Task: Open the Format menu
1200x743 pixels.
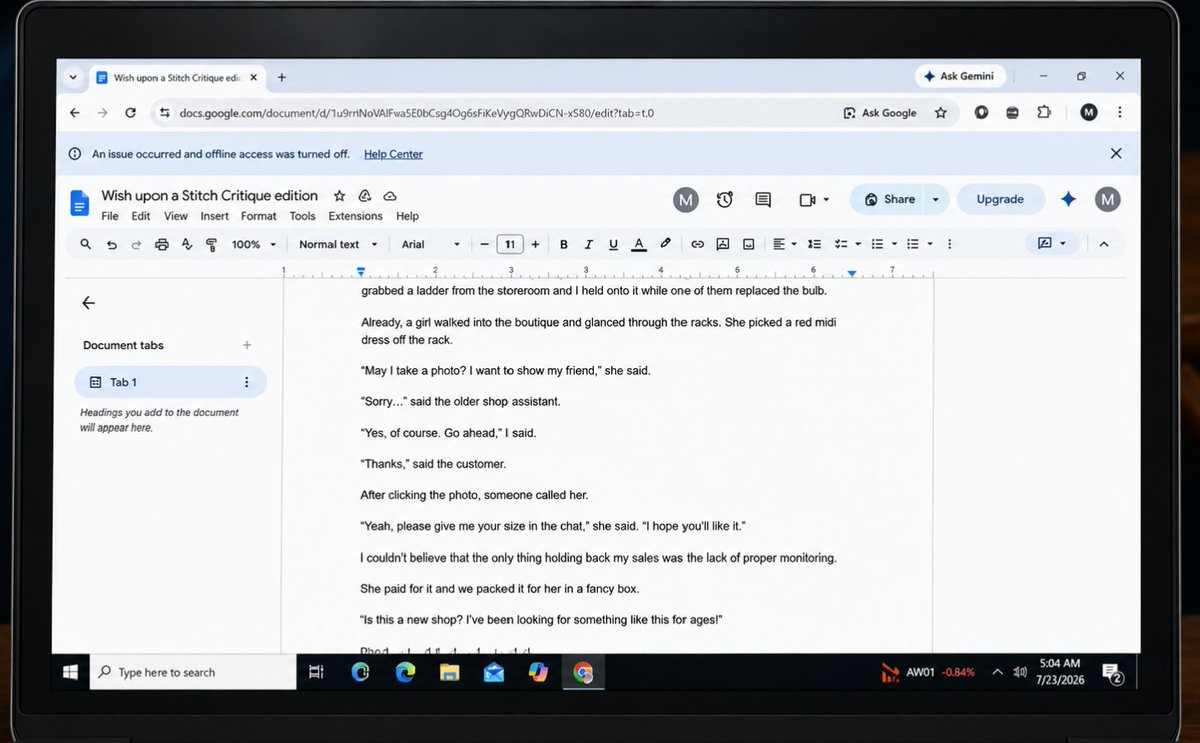Action: [258, 216]
